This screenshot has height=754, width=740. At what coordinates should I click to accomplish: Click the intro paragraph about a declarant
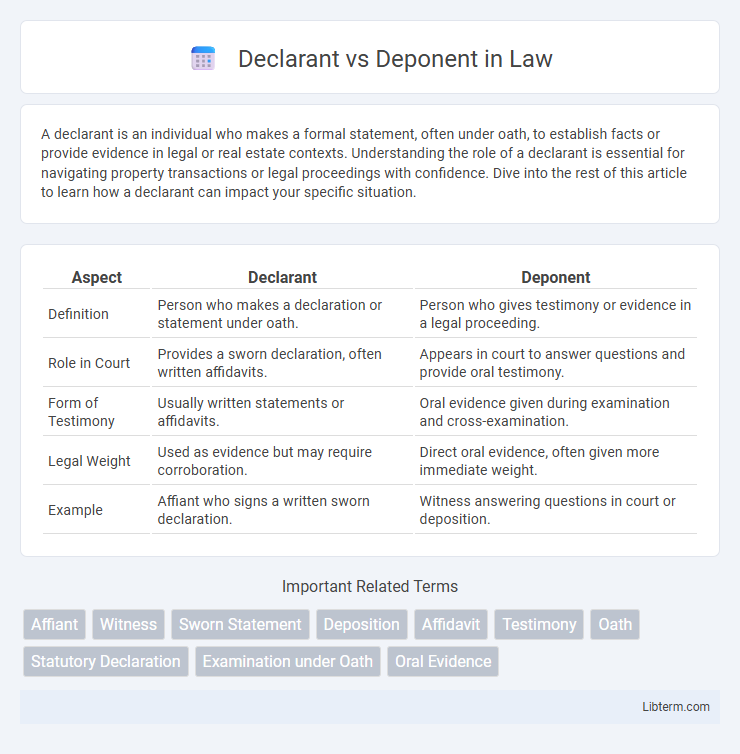click(x=364, y=163)
